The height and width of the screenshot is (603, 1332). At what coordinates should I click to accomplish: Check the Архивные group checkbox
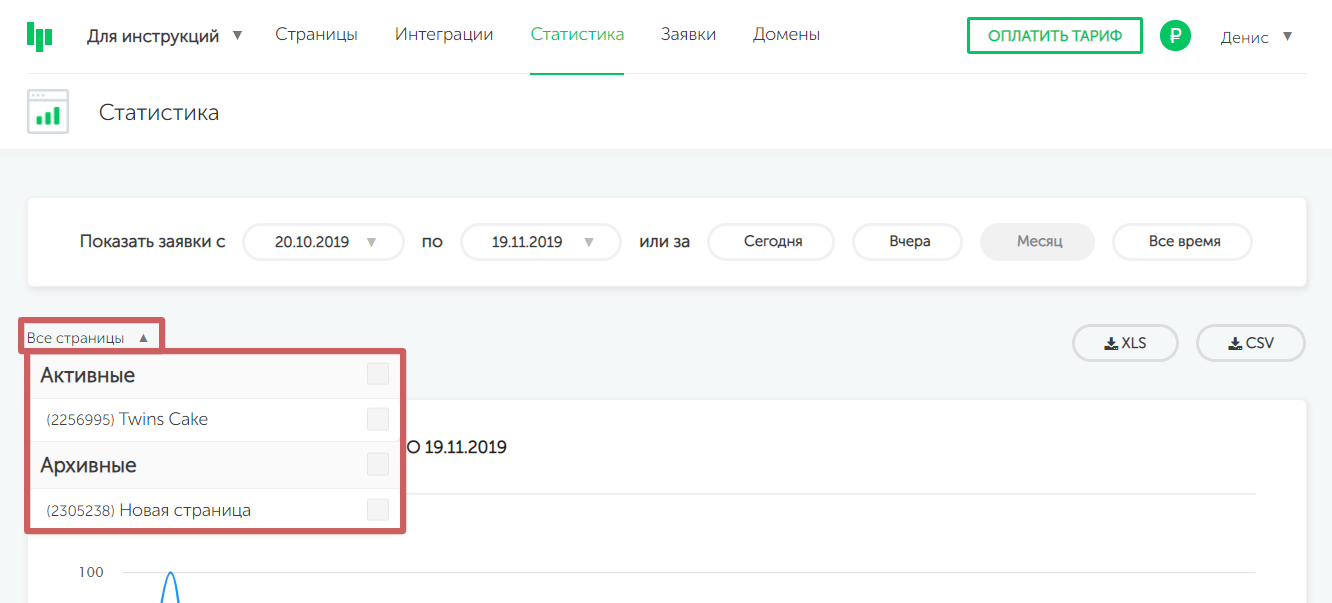point(377,465)
